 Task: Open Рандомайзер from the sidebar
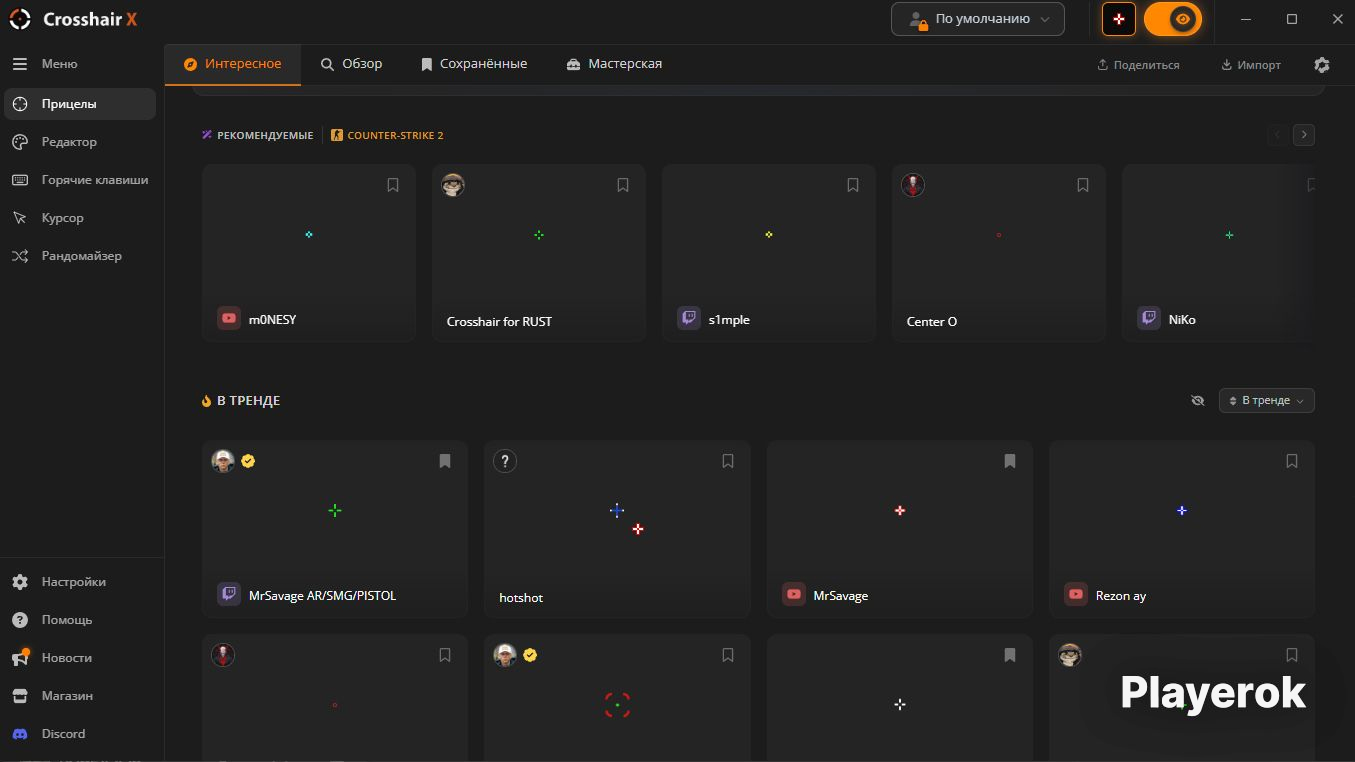80,256
